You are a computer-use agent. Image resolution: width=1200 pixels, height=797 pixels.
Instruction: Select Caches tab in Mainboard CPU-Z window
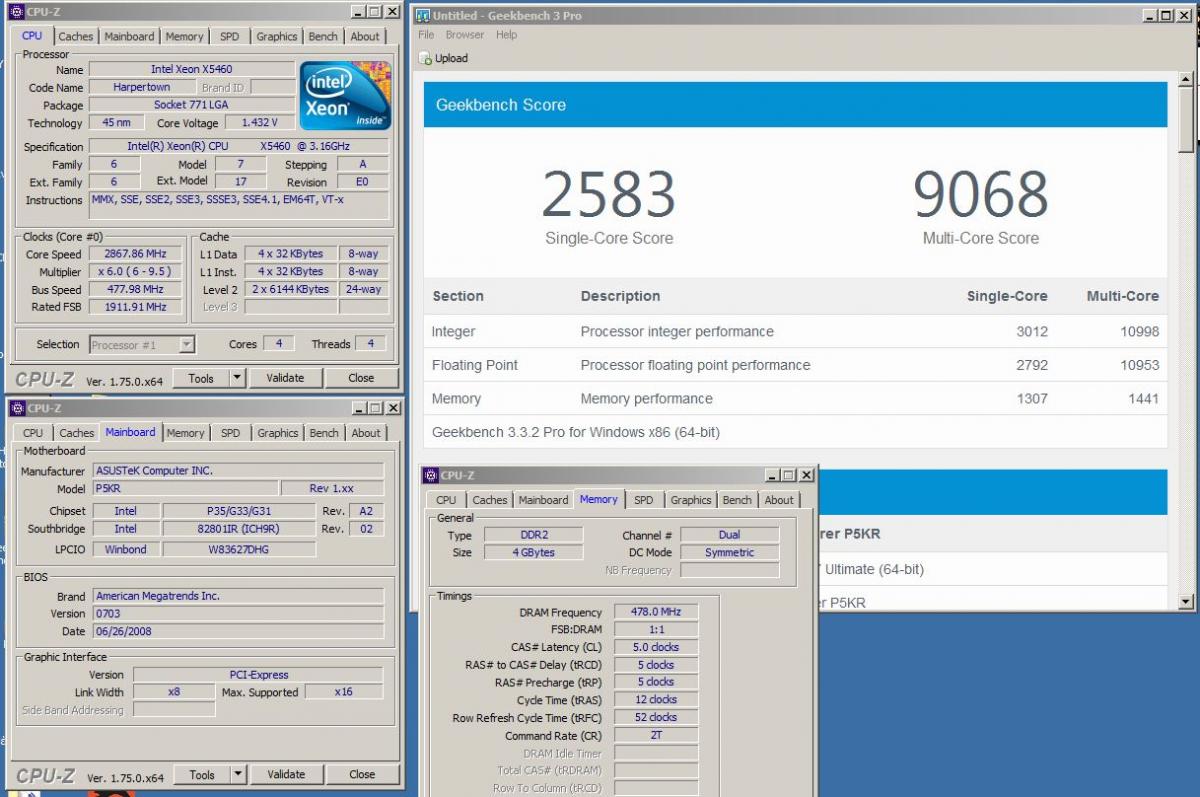coord(76,433)
